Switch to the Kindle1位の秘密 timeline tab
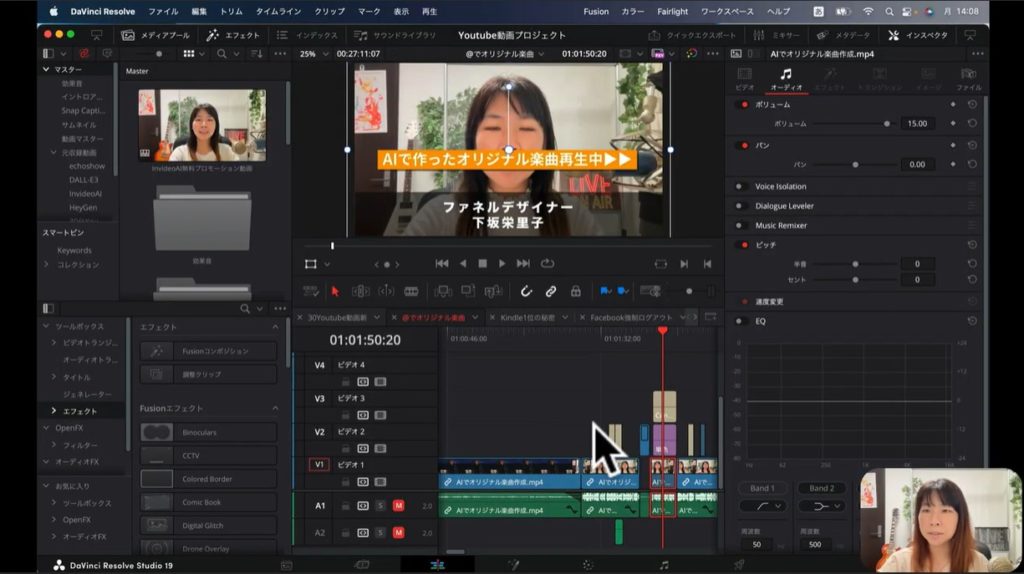The width and height of the screenshot is (1024, 574). coord(527,317)
